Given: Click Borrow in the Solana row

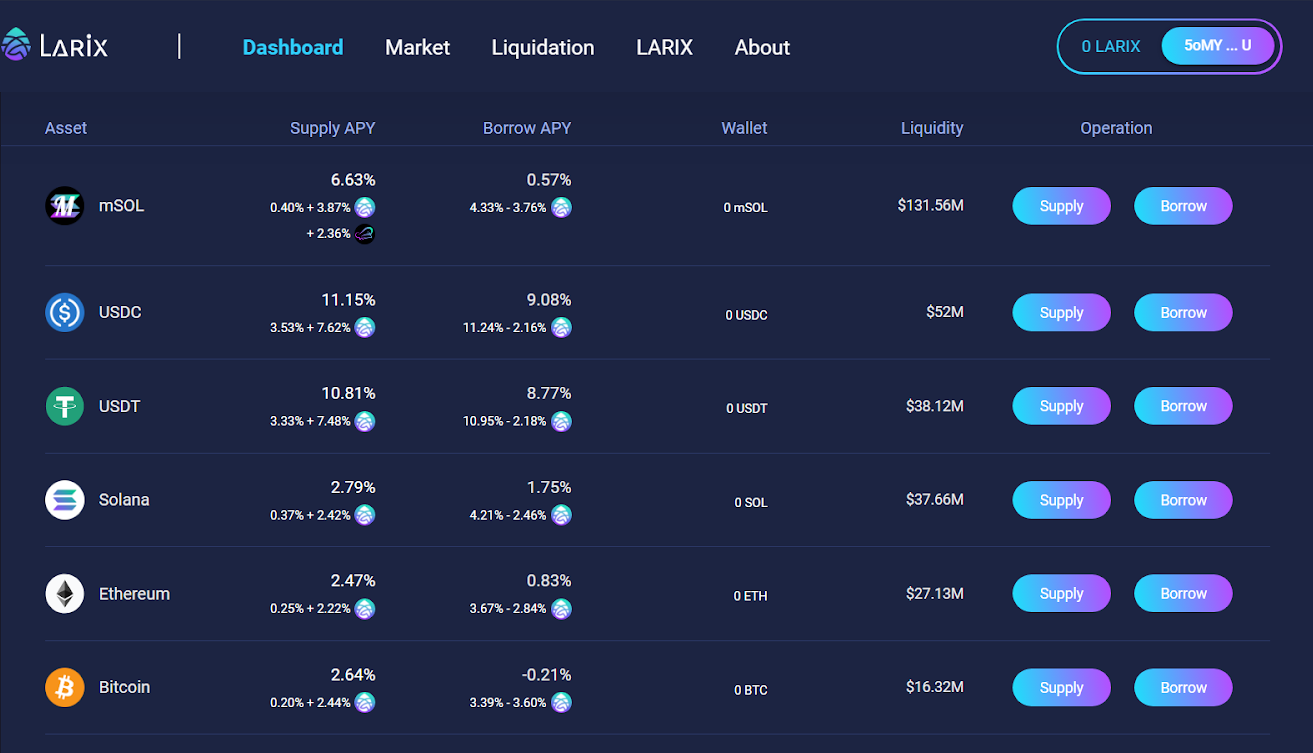Looking at the screenshot, I should tap(1183, 500).
